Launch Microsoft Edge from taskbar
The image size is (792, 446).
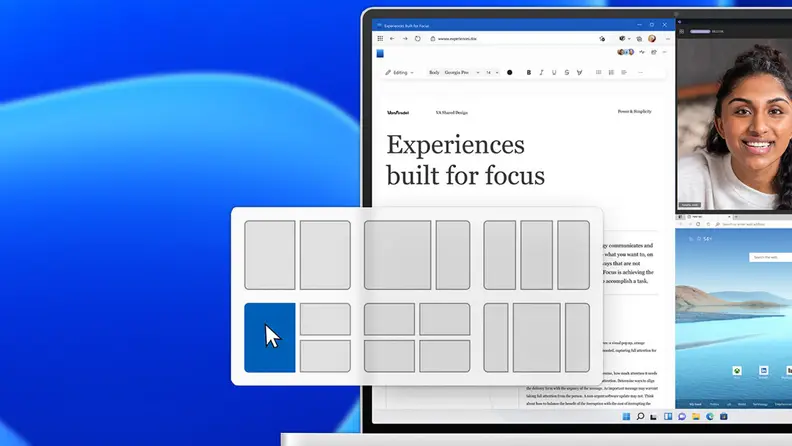click(x=710, y=417)
